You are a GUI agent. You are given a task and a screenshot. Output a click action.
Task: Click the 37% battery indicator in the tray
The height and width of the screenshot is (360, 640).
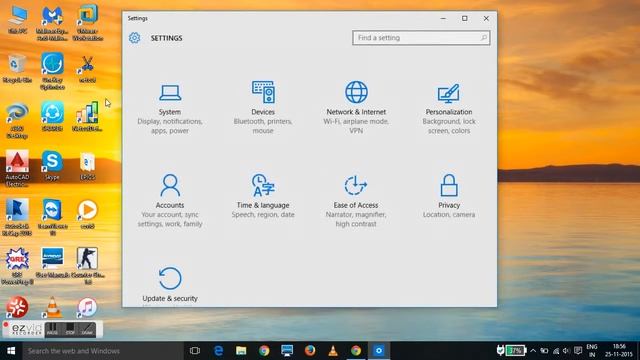(x=516, y=351)
